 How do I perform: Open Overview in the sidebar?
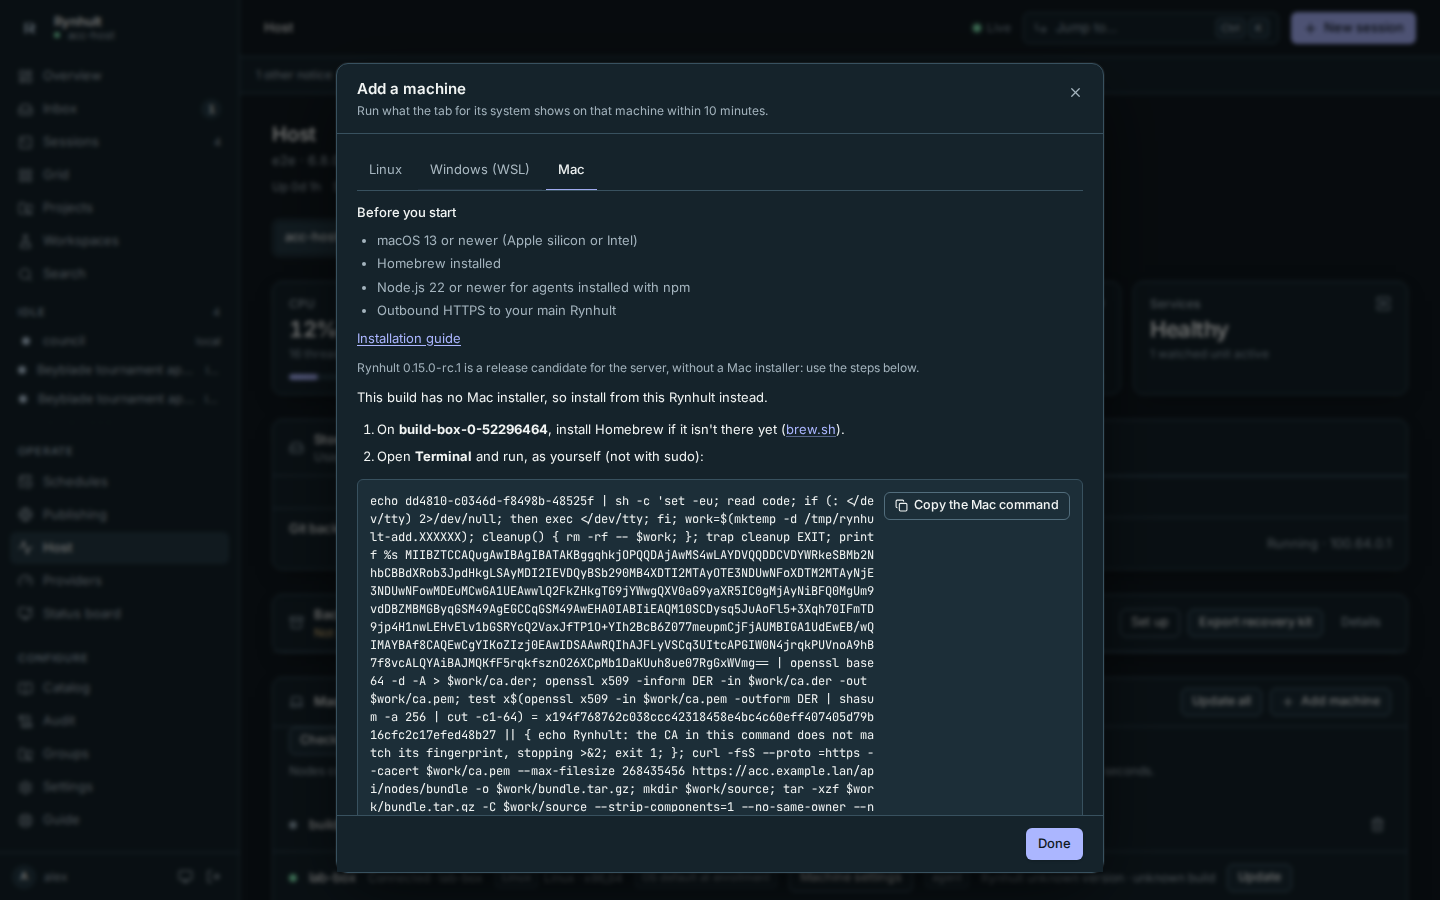point(120,76)
